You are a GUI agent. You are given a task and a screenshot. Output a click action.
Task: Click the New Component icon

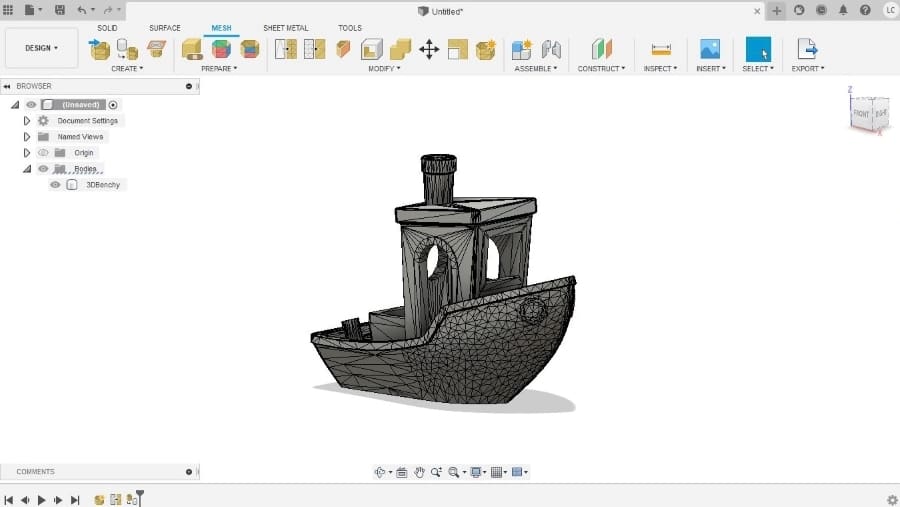(522, 49)
